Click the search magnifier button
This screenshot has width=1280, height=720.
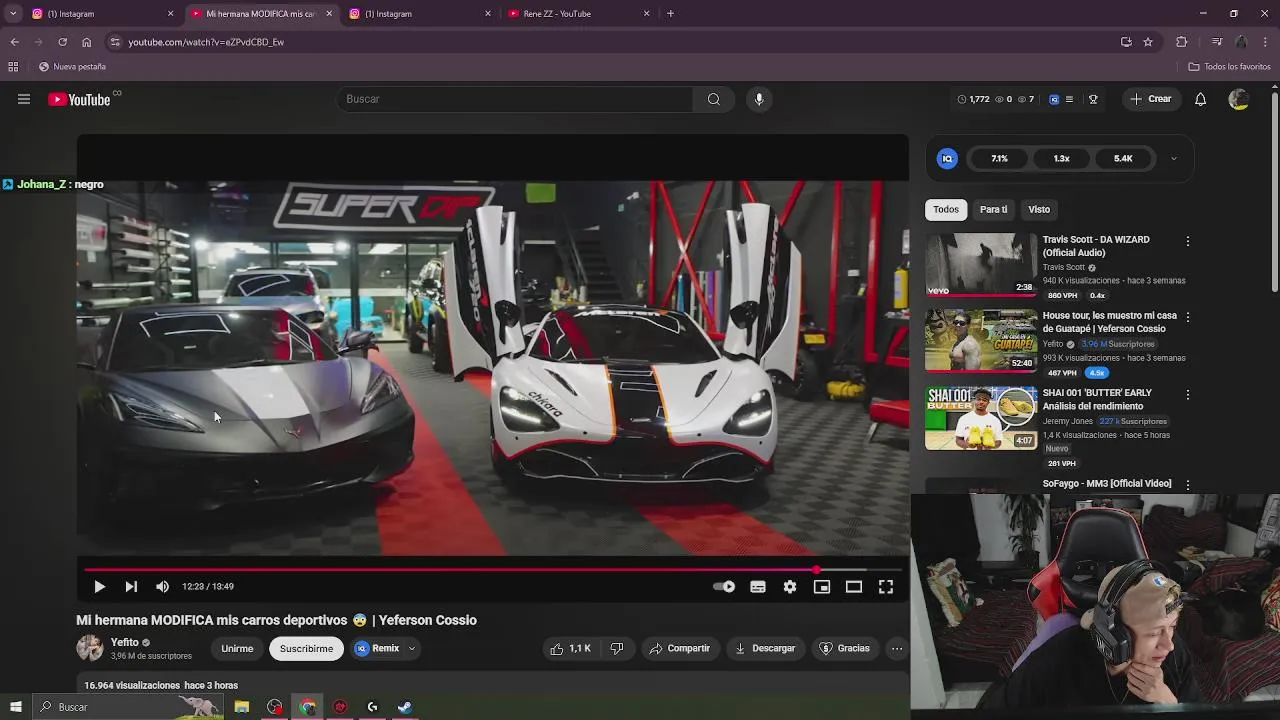(714, 99)
